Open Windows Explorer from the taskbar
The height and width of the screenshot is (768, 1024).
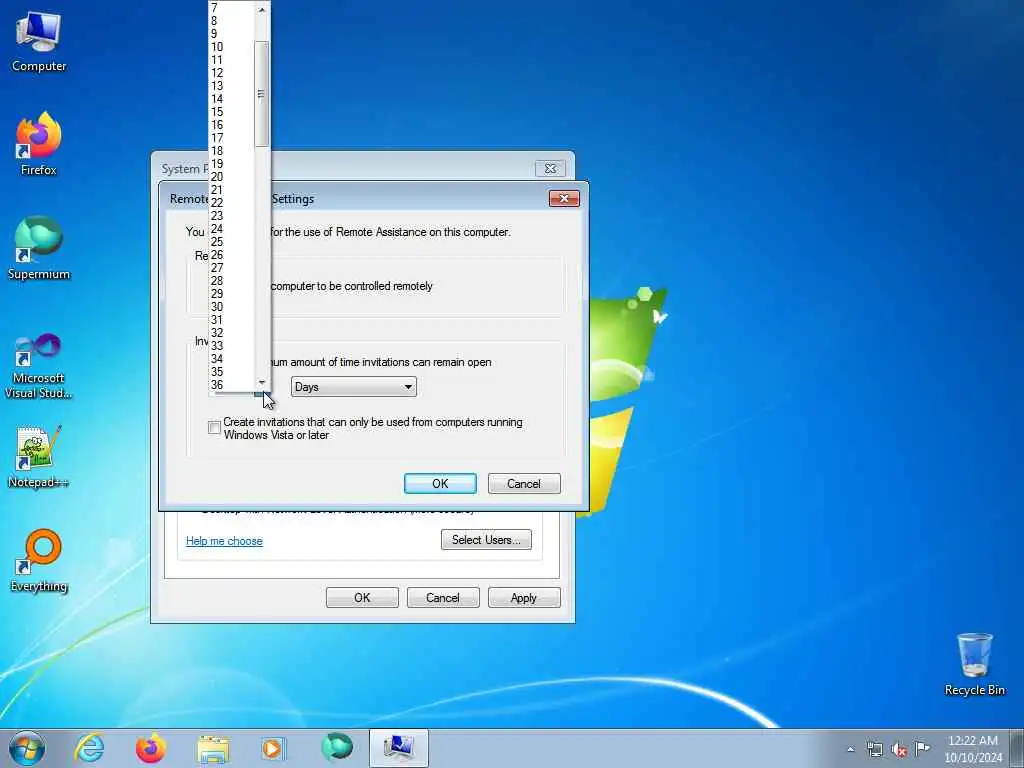click(x=213, y=748)
